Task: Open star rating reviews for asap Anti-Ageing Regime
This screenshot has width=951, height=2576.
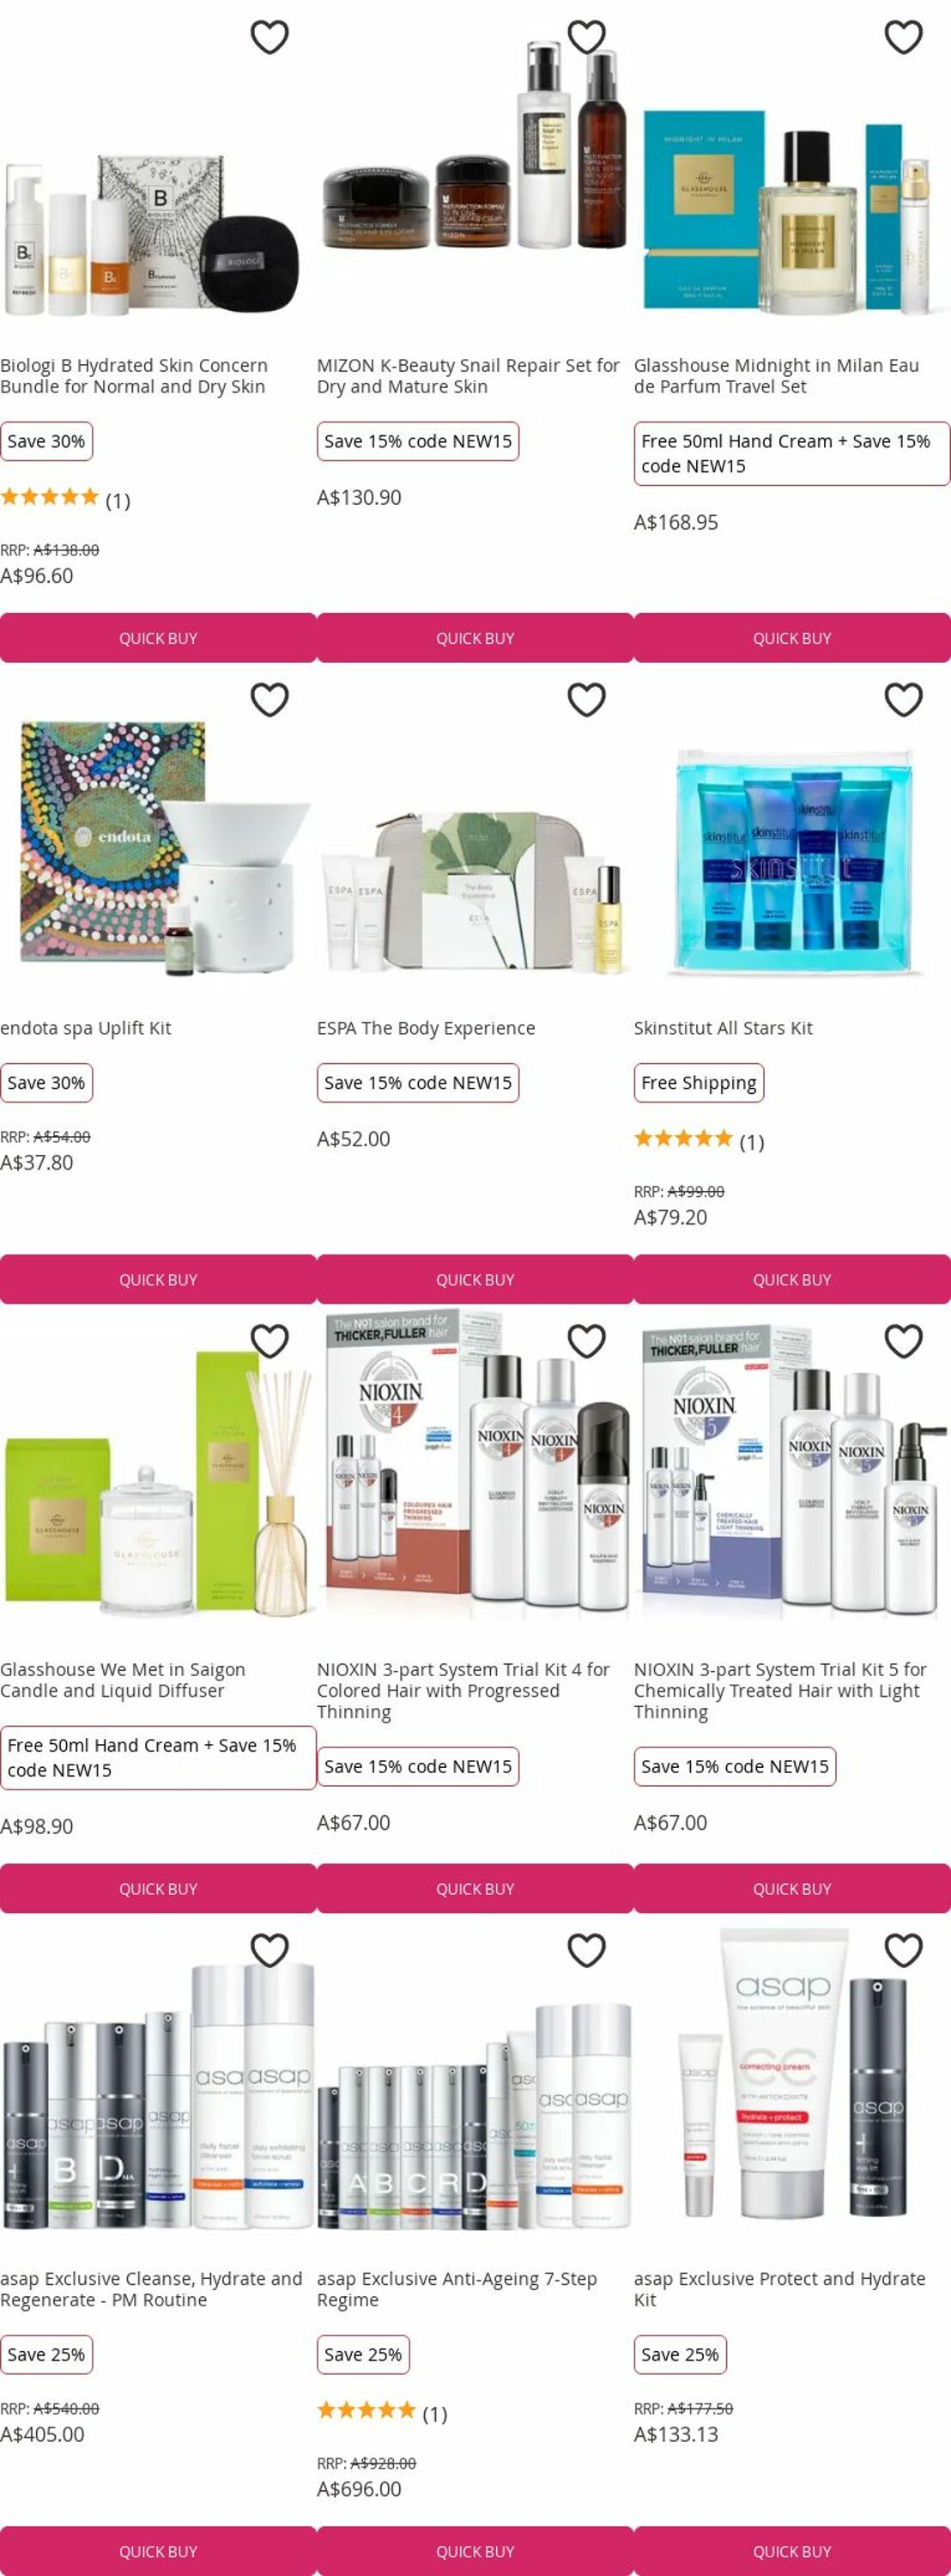Action: pos(382,2413)
